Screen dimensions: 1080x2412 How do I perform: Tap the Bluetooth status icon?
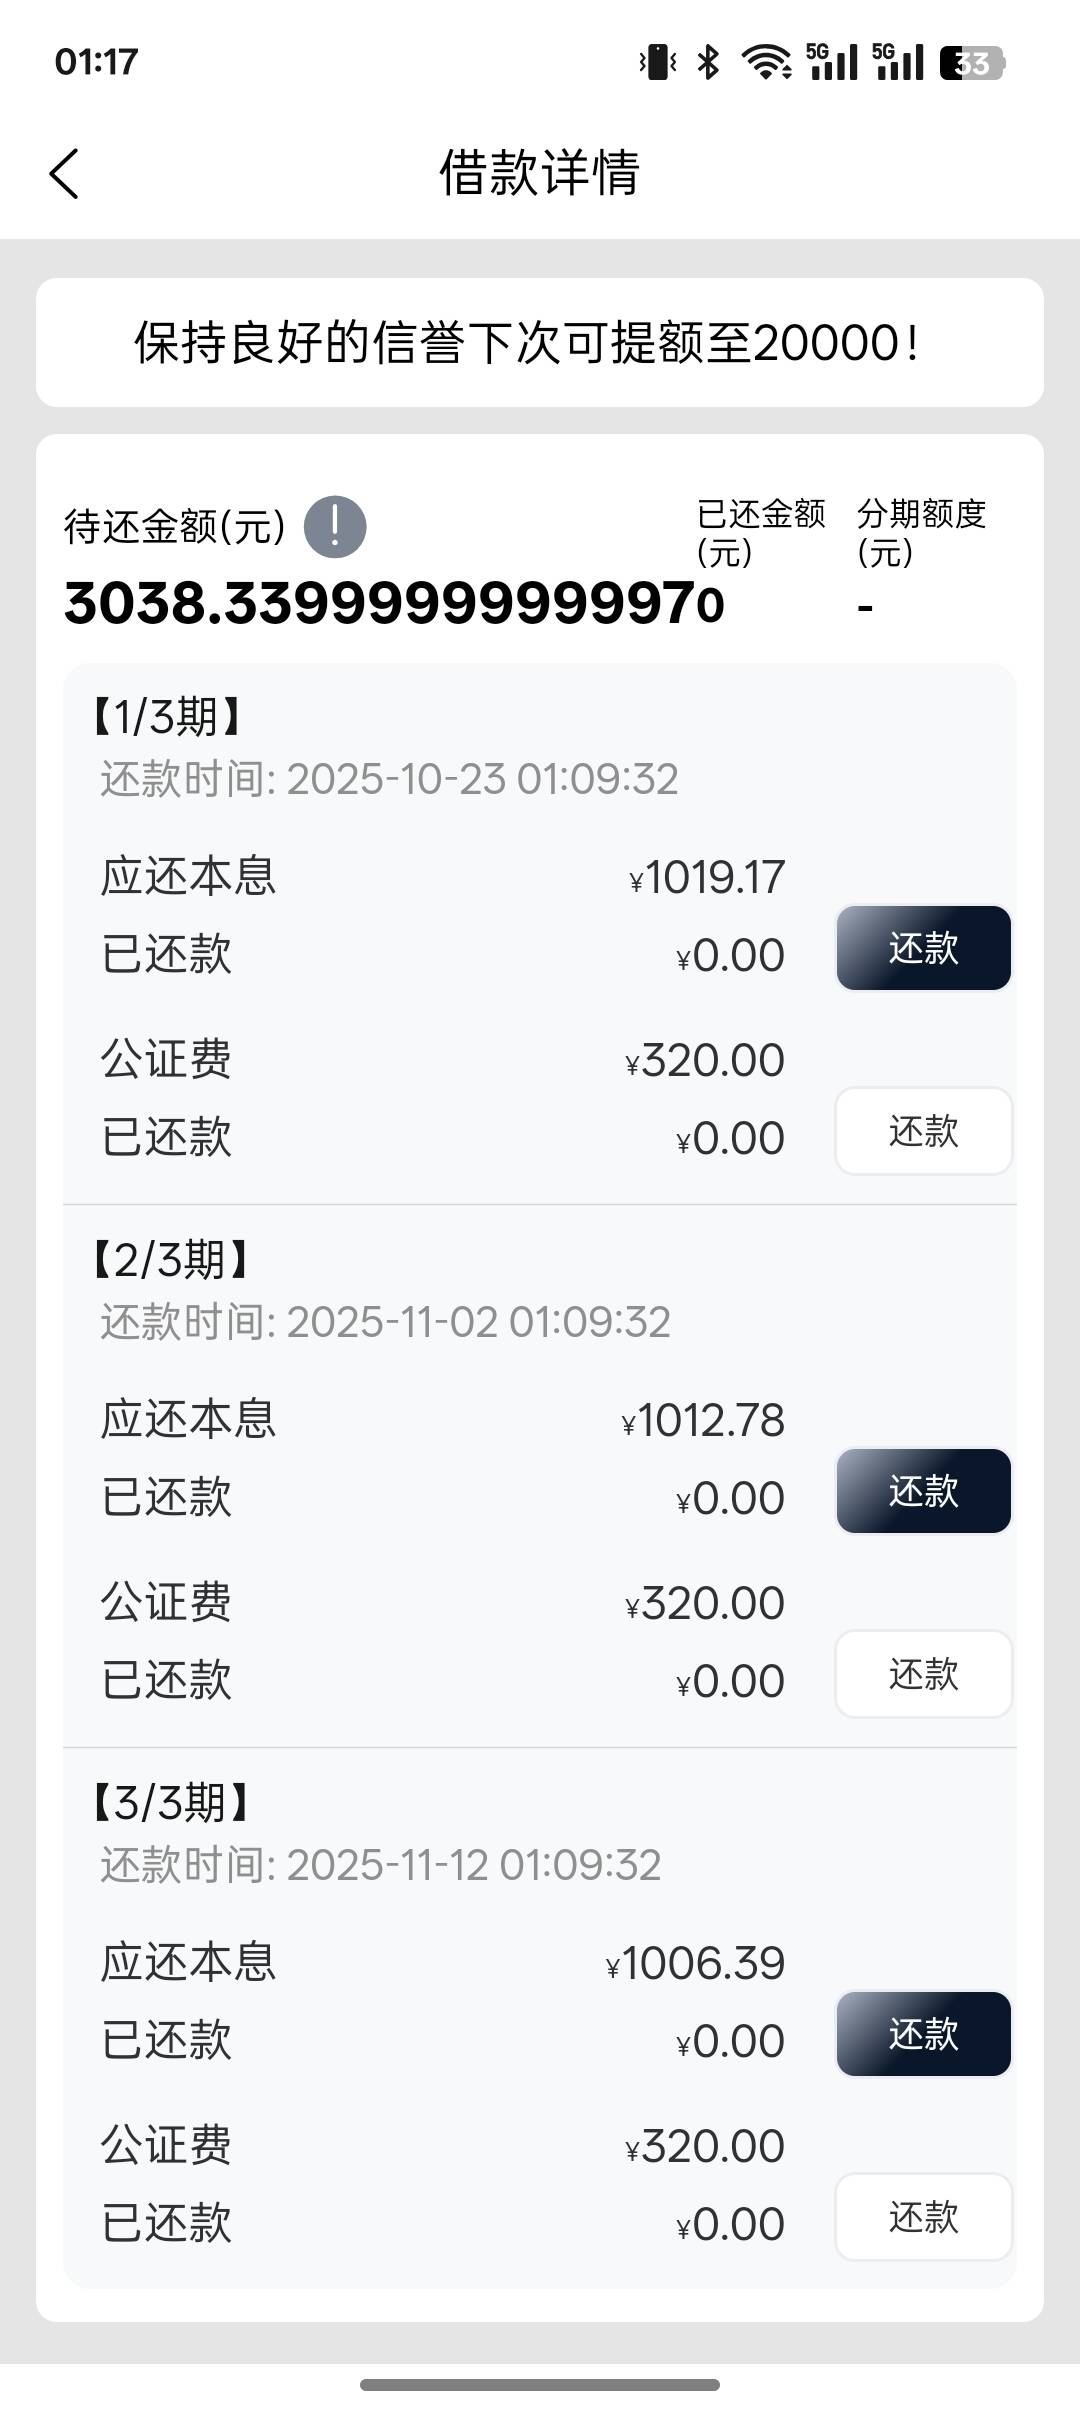click(x=708, y=62)
